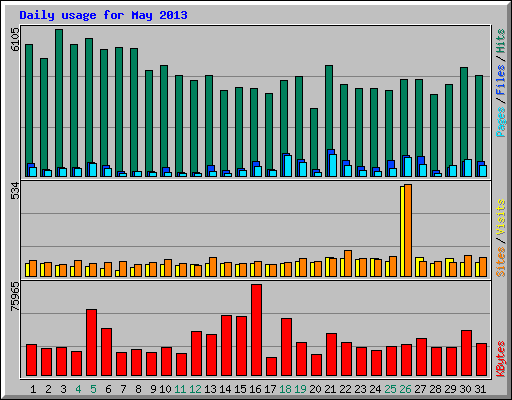The width and height of the screenshot is (512, 400).
Task: Click green day 11 on the x-axis
Action: (x=180, y=389)
